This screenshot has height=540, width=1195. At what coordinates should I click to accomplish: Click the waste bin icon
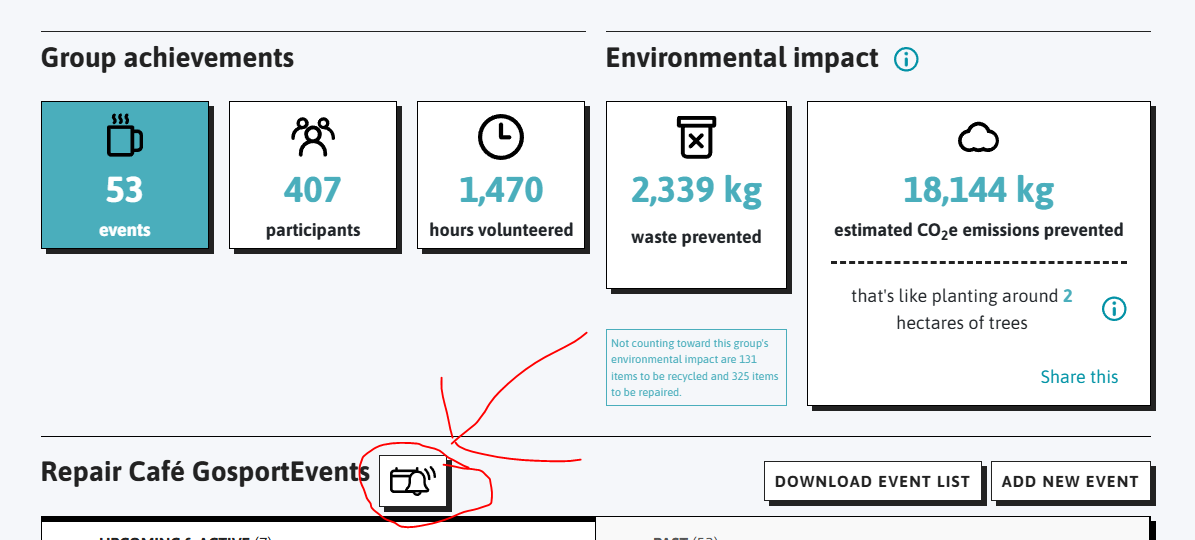click(x=696, y=137)
